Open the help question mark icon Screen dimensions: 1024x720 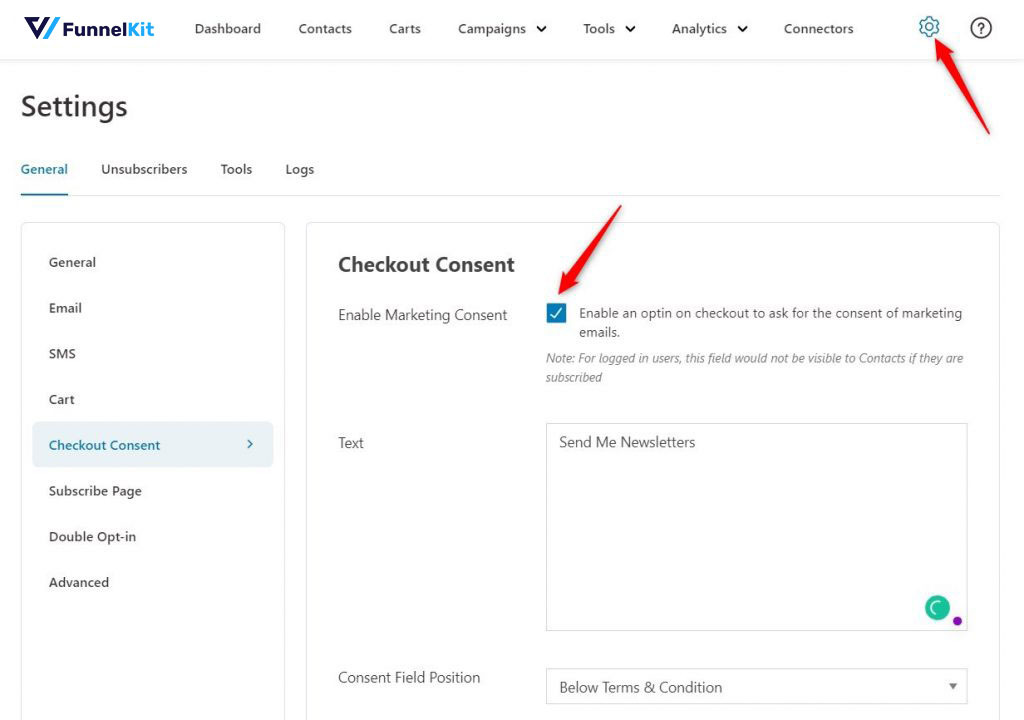980,28
